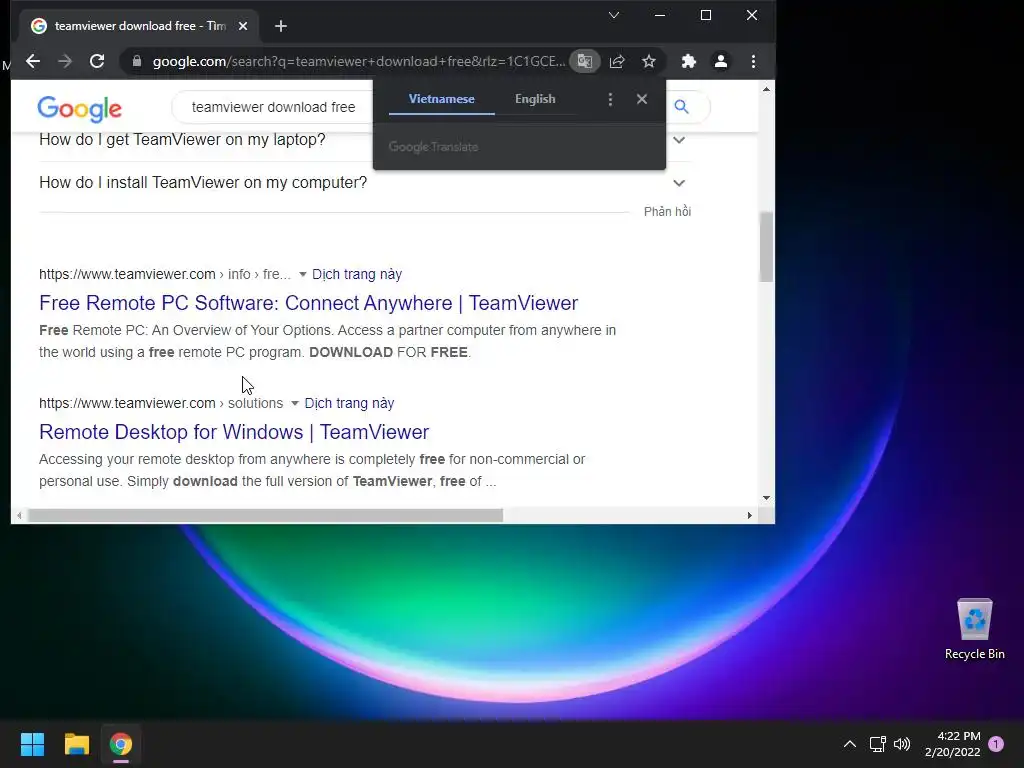
Task: Click the google.com URL in address bar
Action: [x=359, y=61]
